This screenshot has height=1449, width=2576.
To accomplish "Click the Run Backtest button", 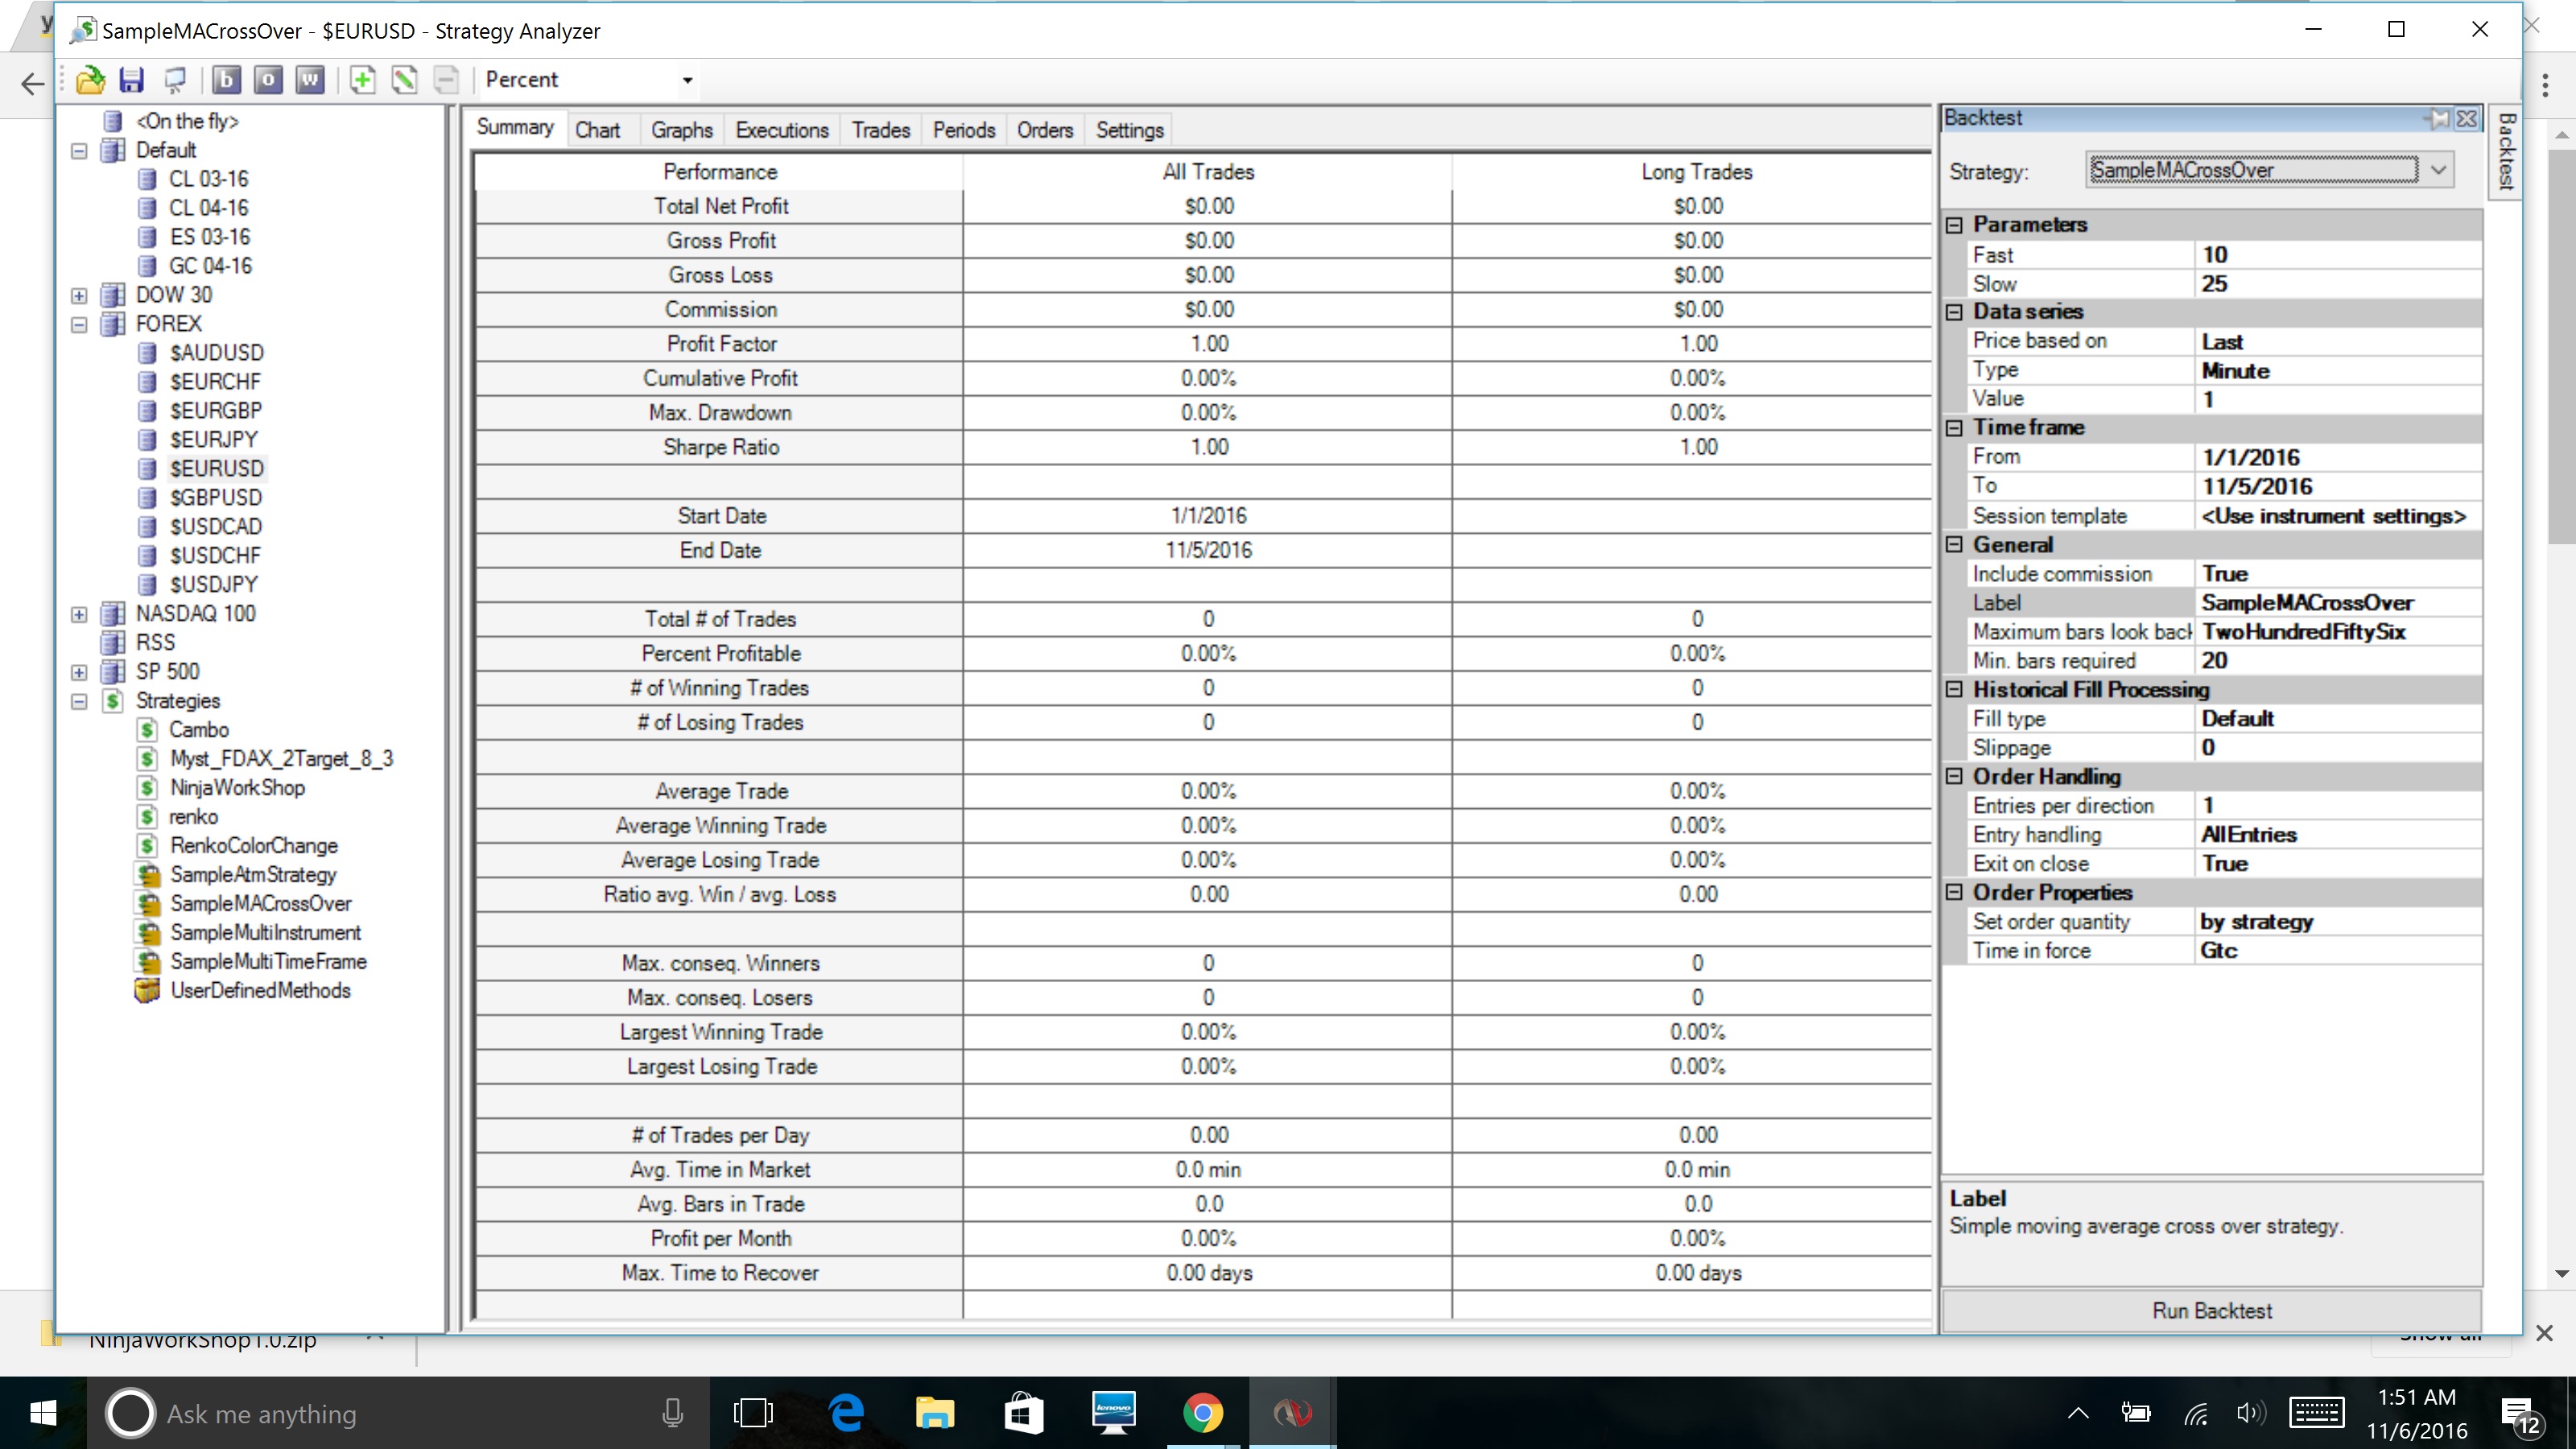I will click(x=2211, y=1310).
